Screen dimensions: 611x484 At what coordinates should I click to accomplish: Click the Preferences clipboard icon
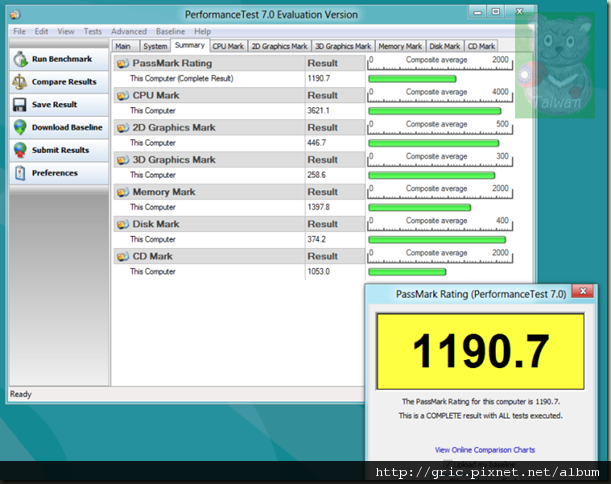tap(20, 173)
